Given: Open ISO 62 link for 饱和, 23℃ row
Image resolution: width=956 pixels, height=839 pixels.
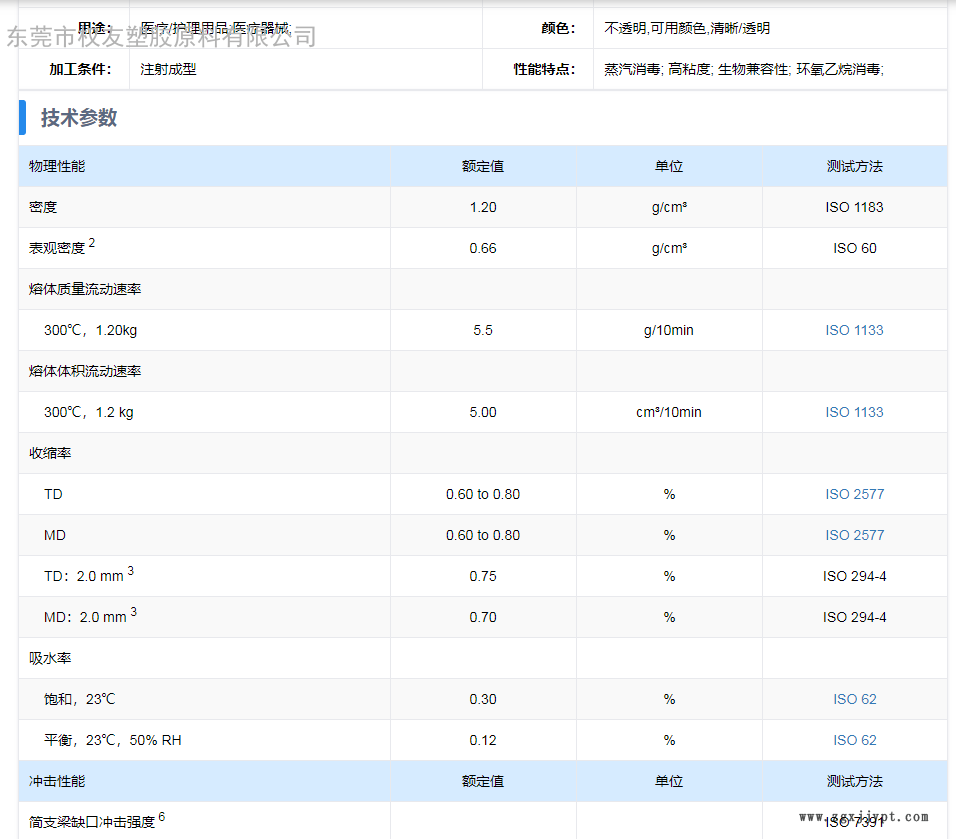Looking at the screenshot, I should [854, 699].
